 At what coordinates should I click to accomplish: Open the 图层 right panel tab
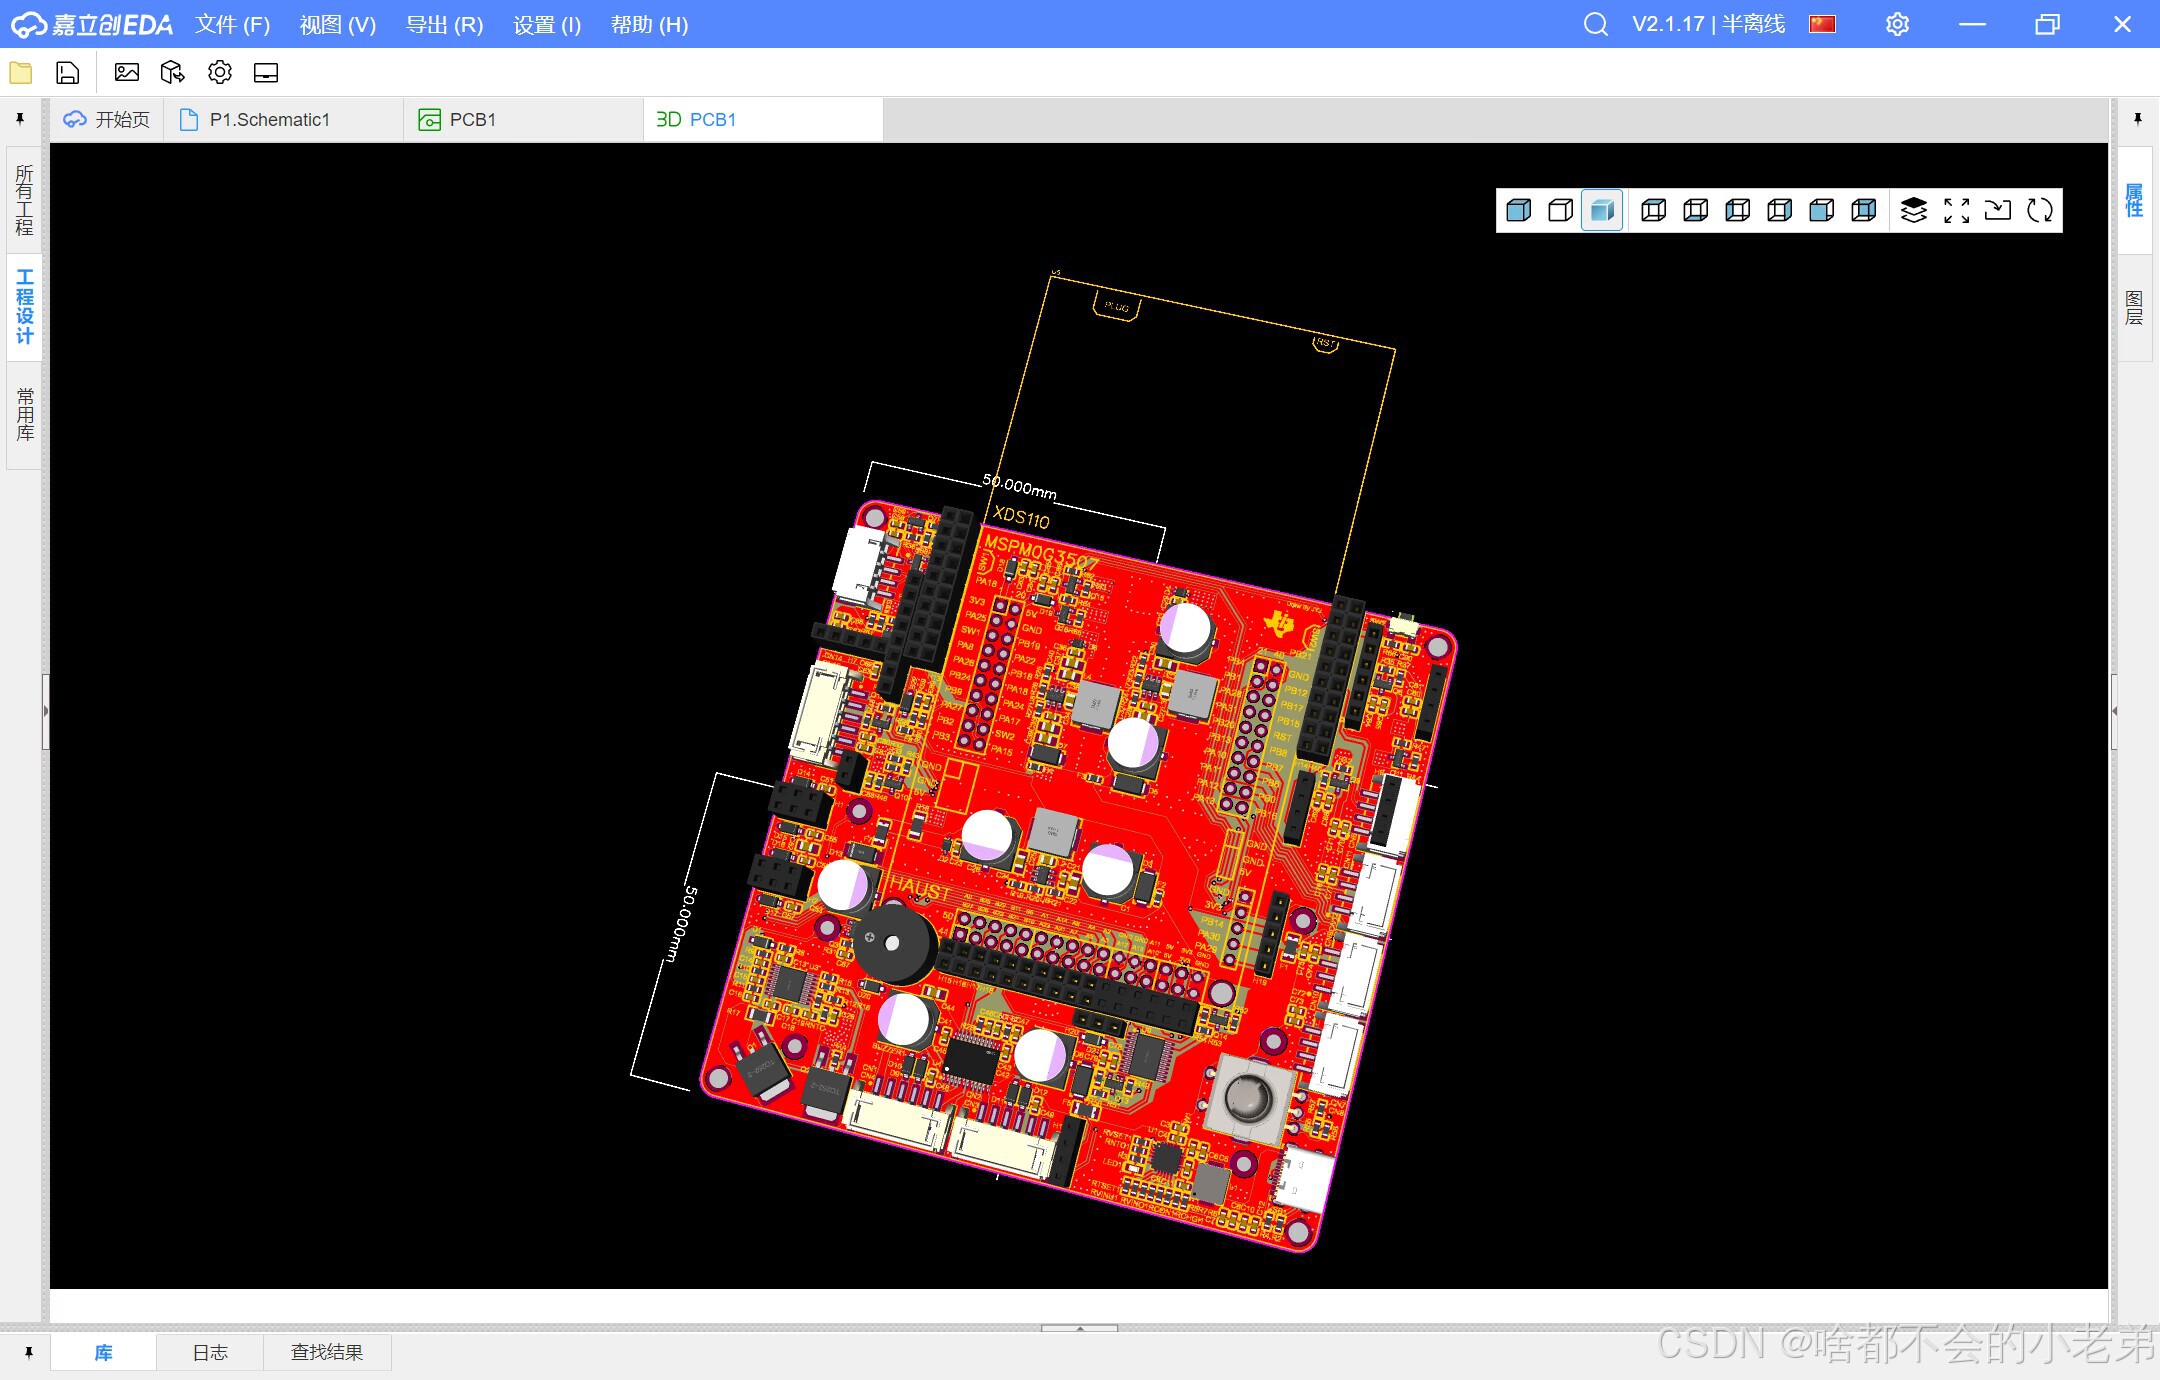point(2134,308)
